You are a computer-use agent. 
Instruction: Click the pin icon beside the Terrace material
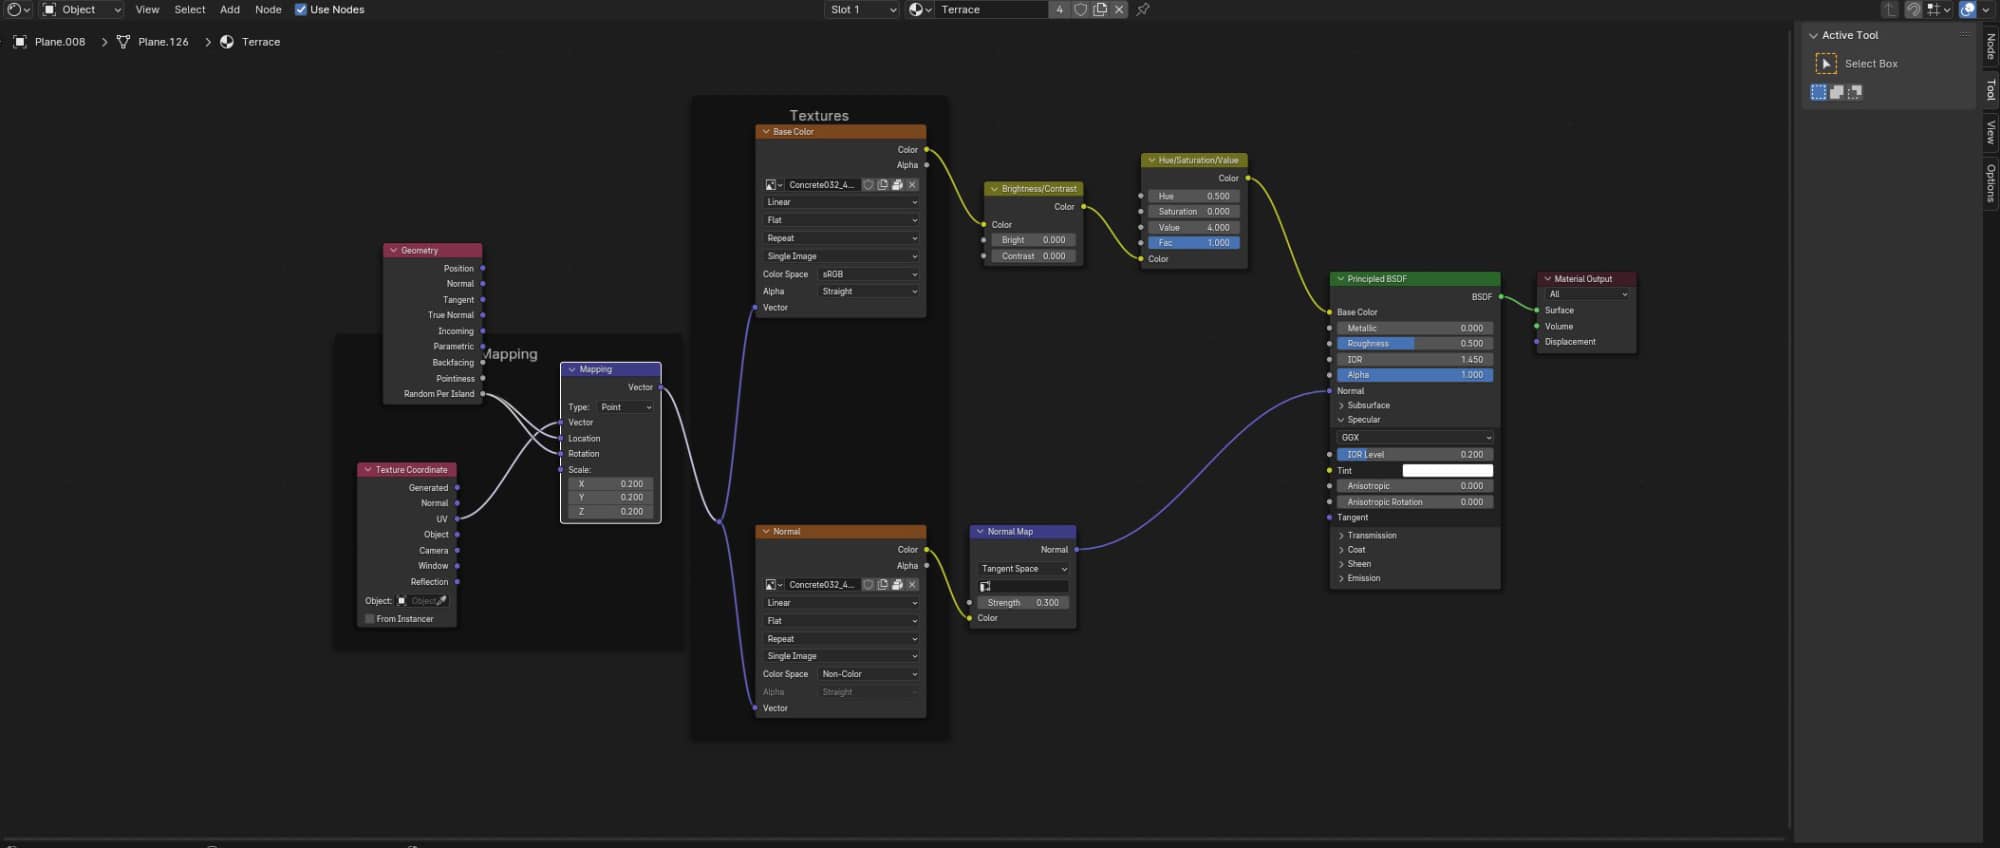tap(1143, 9)
